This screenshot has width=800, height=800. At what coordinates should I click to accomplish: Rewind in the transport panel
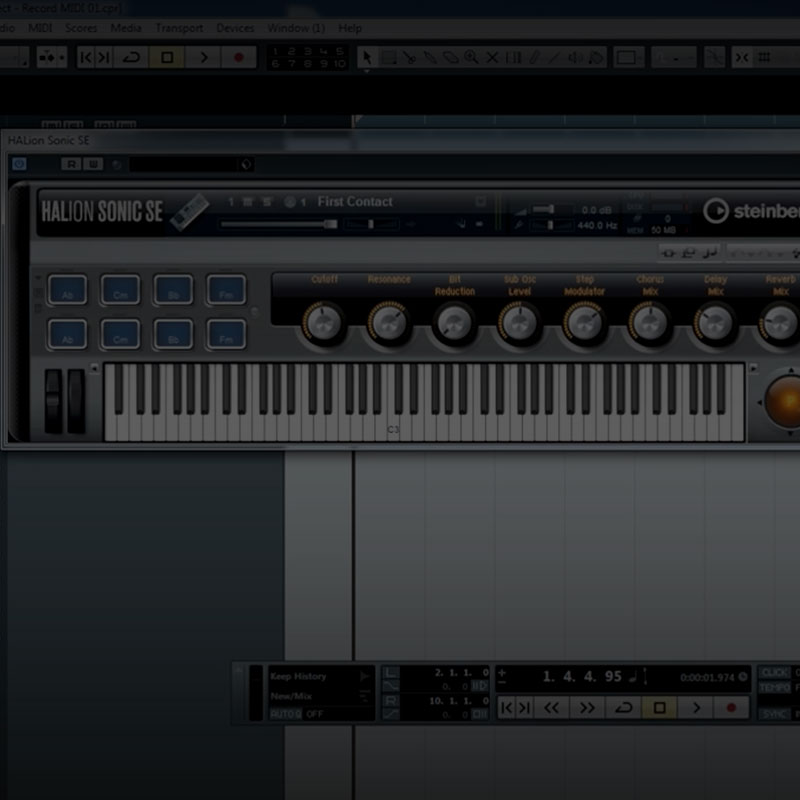tap(551, 707)
